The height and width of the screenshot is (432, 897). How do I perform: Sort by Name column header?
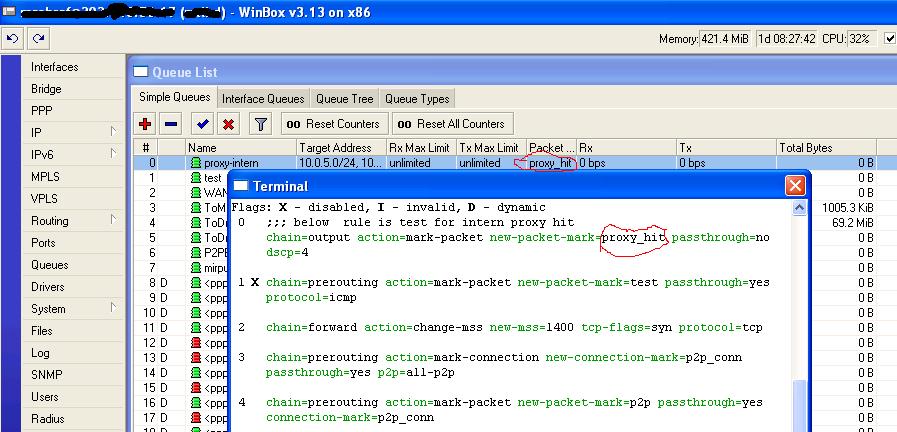(x=241, y=148)
